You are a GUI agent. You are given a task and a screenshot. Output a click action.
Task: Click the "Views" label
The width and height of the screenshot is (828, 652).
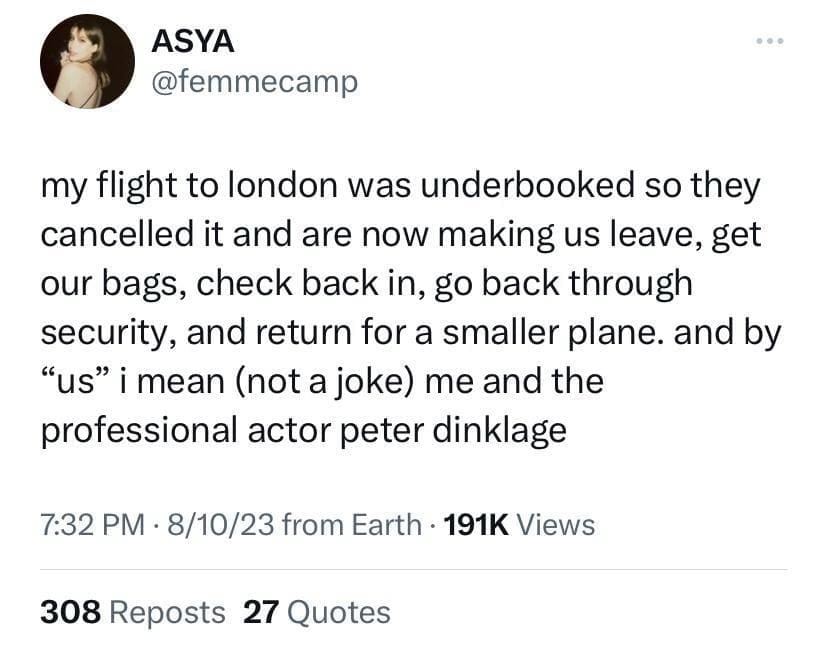click(x=556, y=524)
